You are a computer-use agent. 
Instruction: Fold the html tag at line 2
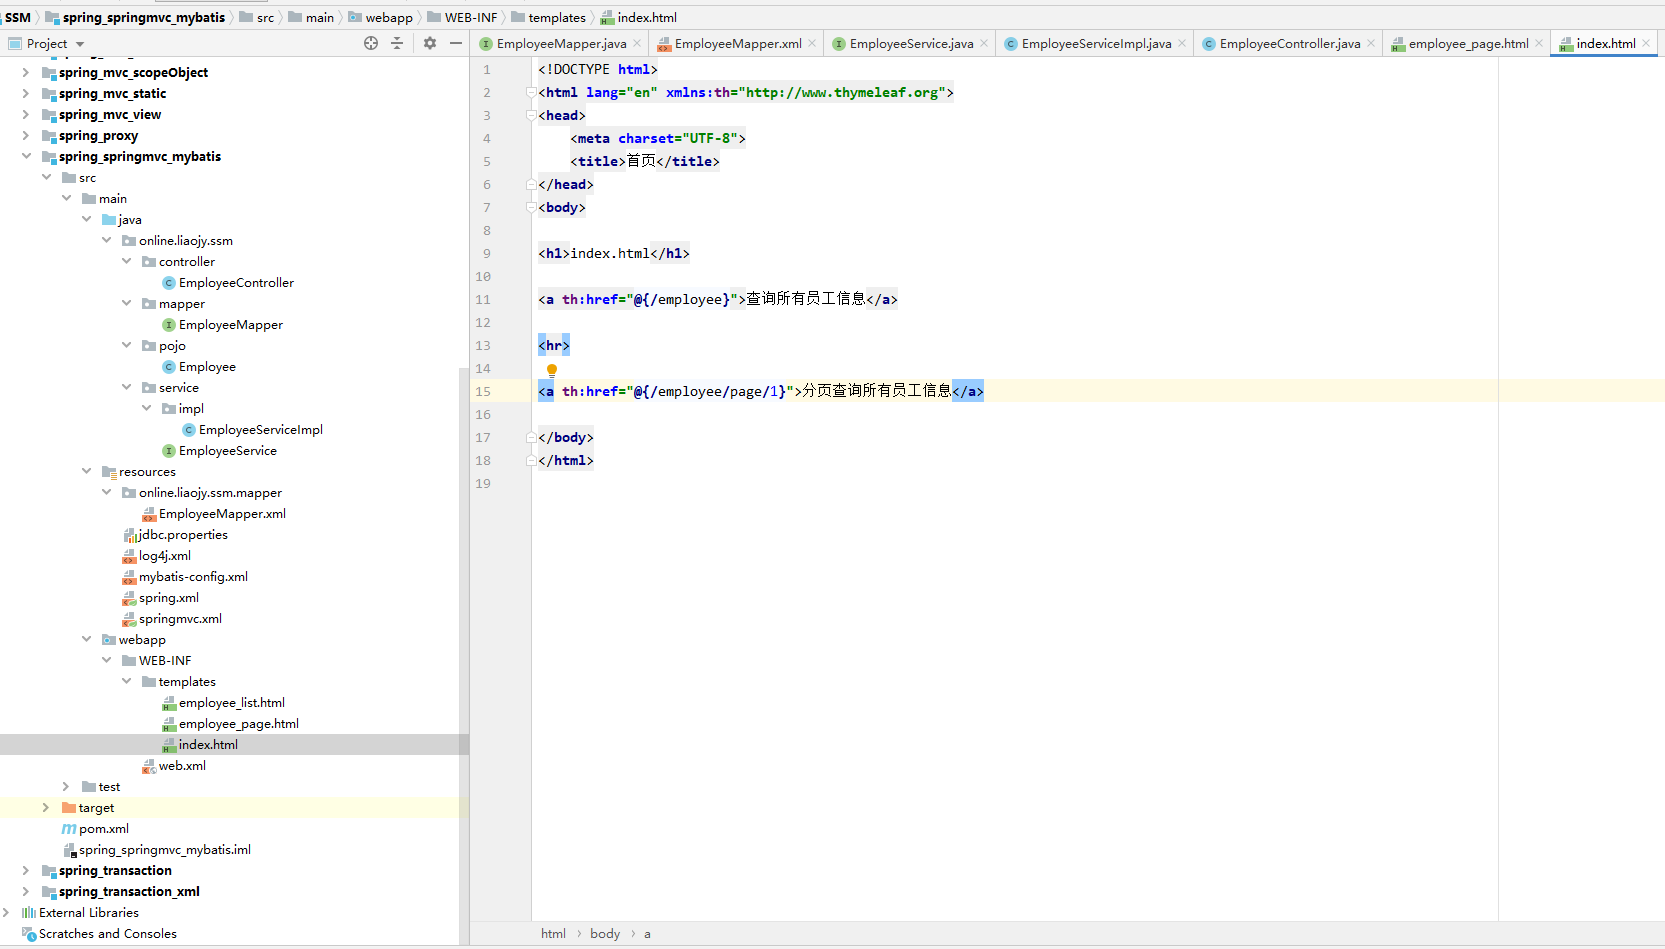coord(532,92)
